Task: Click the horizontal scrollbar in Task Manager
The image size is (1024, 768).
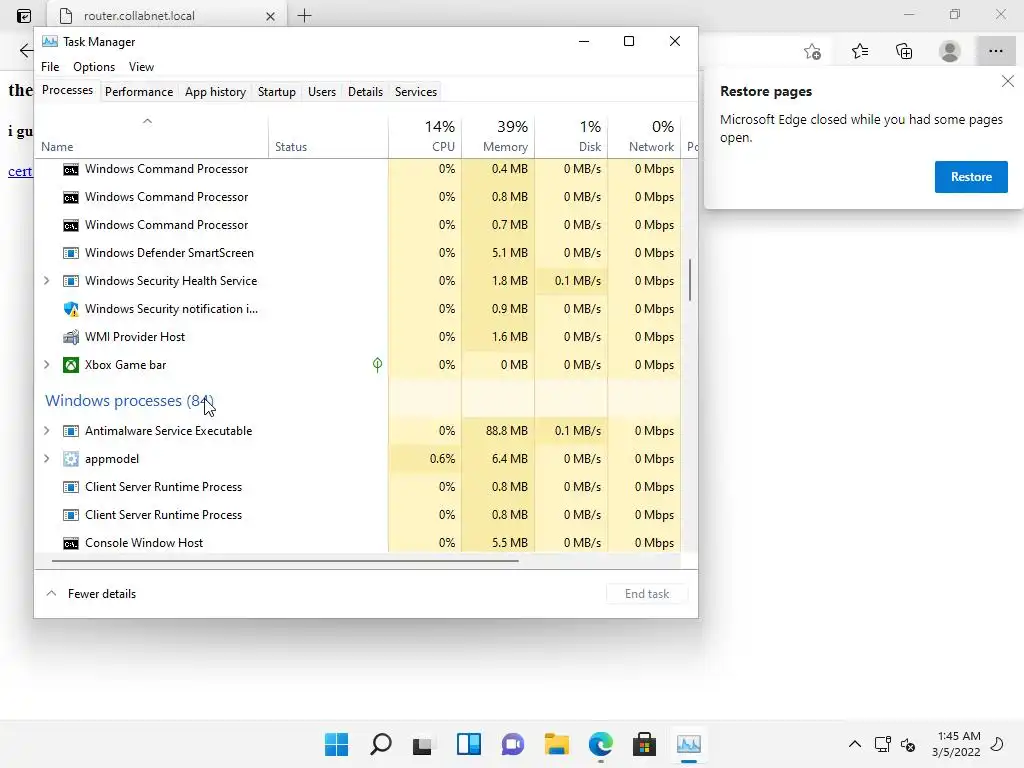Action: click(x=285, y=560)
